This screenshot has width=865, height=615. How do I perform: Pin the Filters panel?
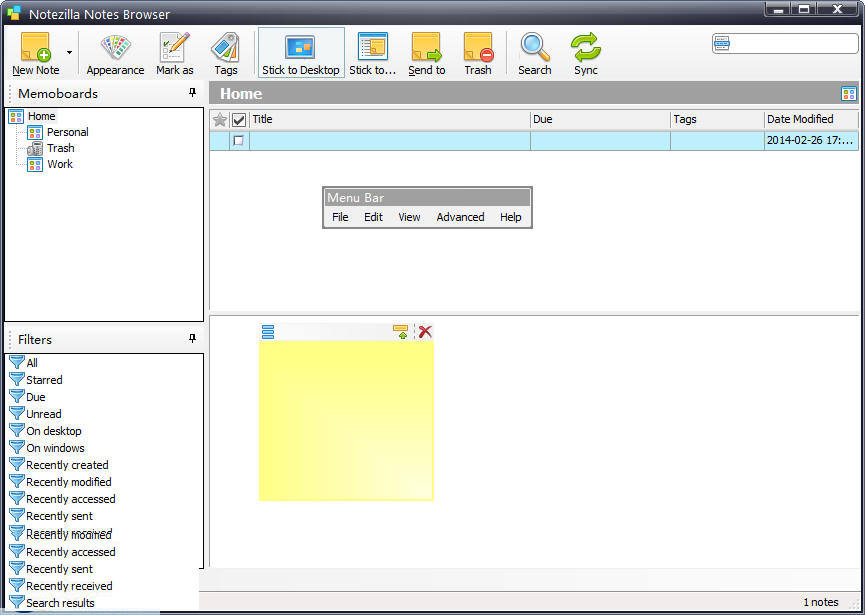point(192,338)
